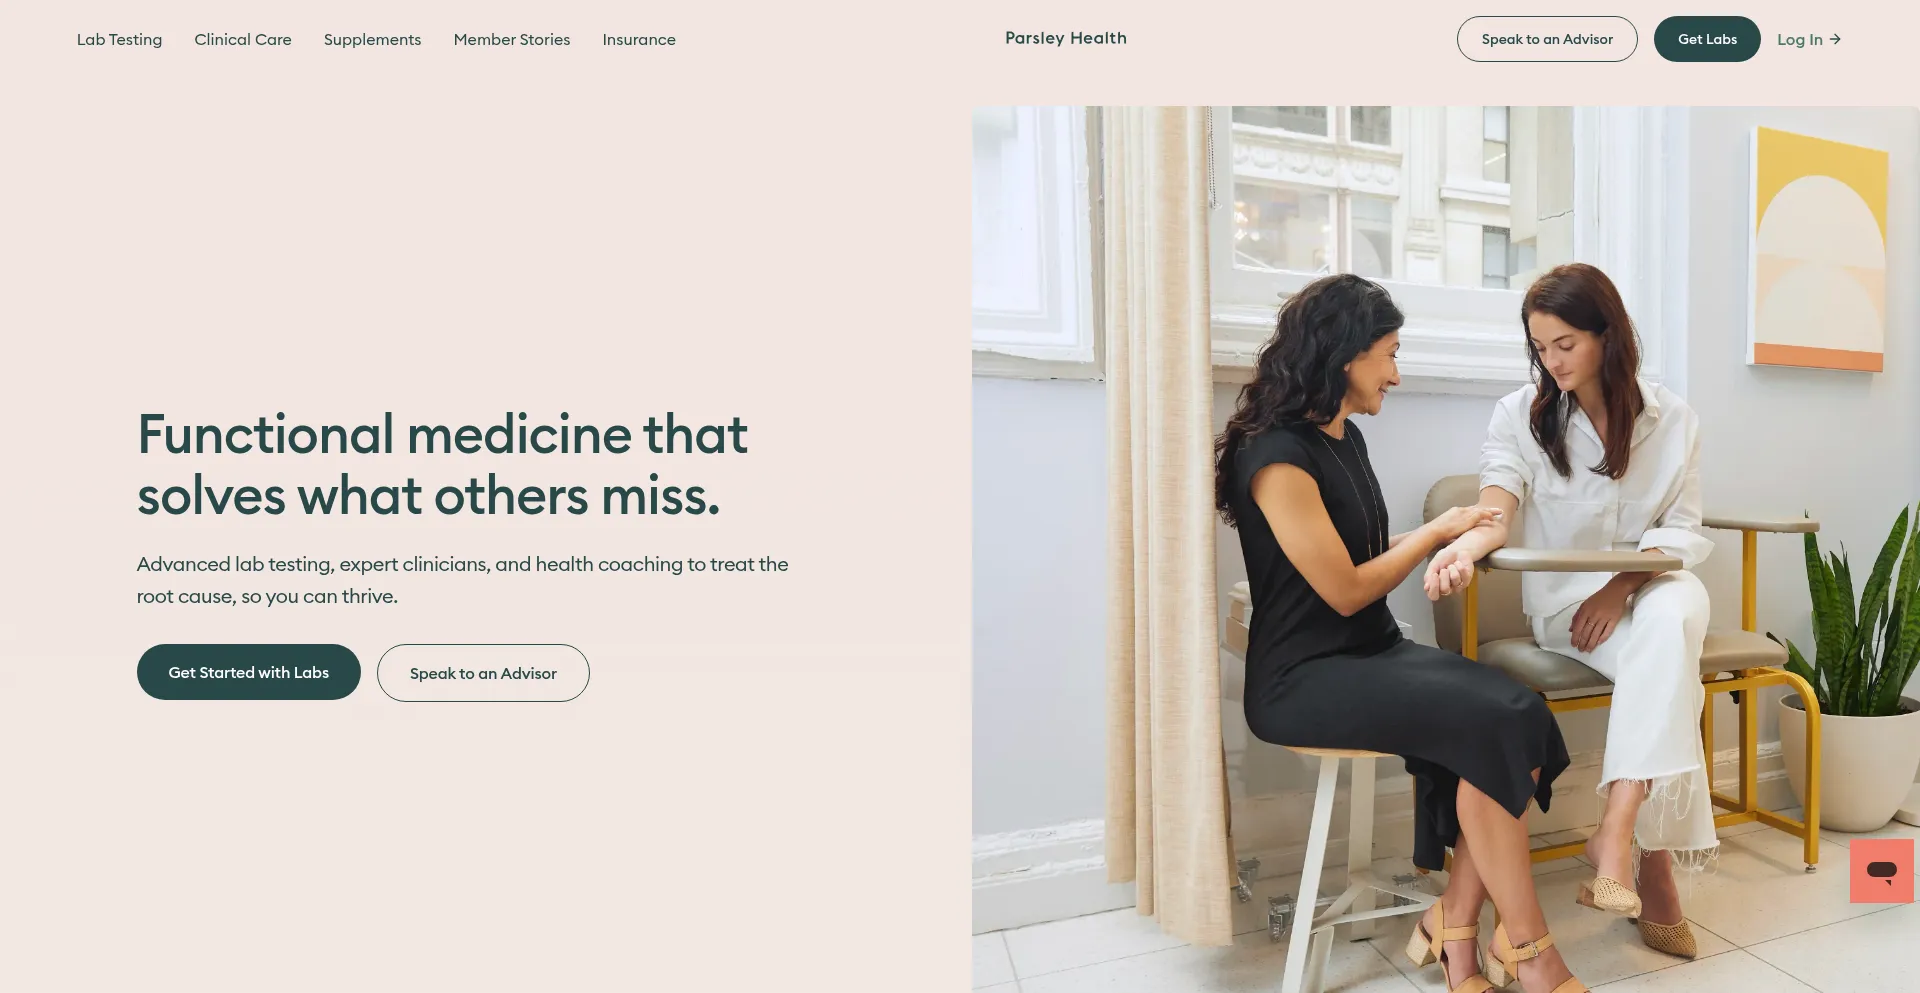Click the dark Get Labs button
Screen dimensions: 1920x993
[x=1707, y=39]
